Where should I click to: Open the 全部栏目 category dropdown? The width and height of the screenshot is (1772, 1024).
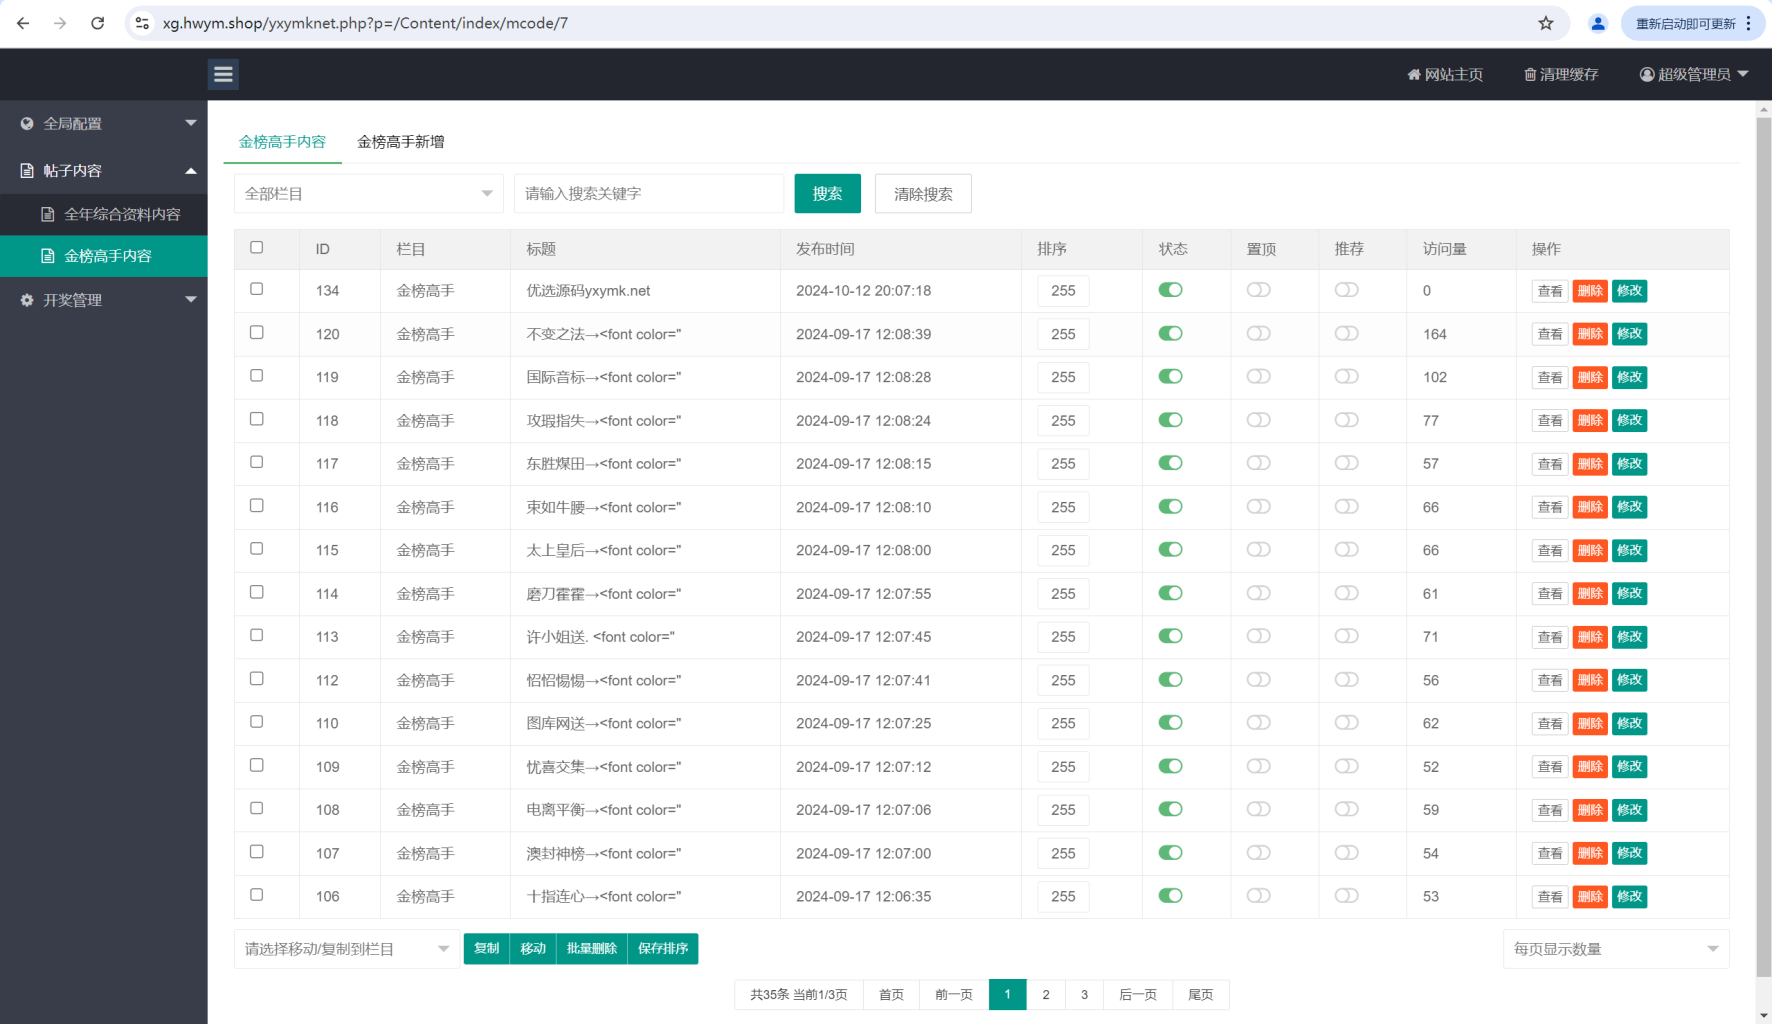point(368,193)
